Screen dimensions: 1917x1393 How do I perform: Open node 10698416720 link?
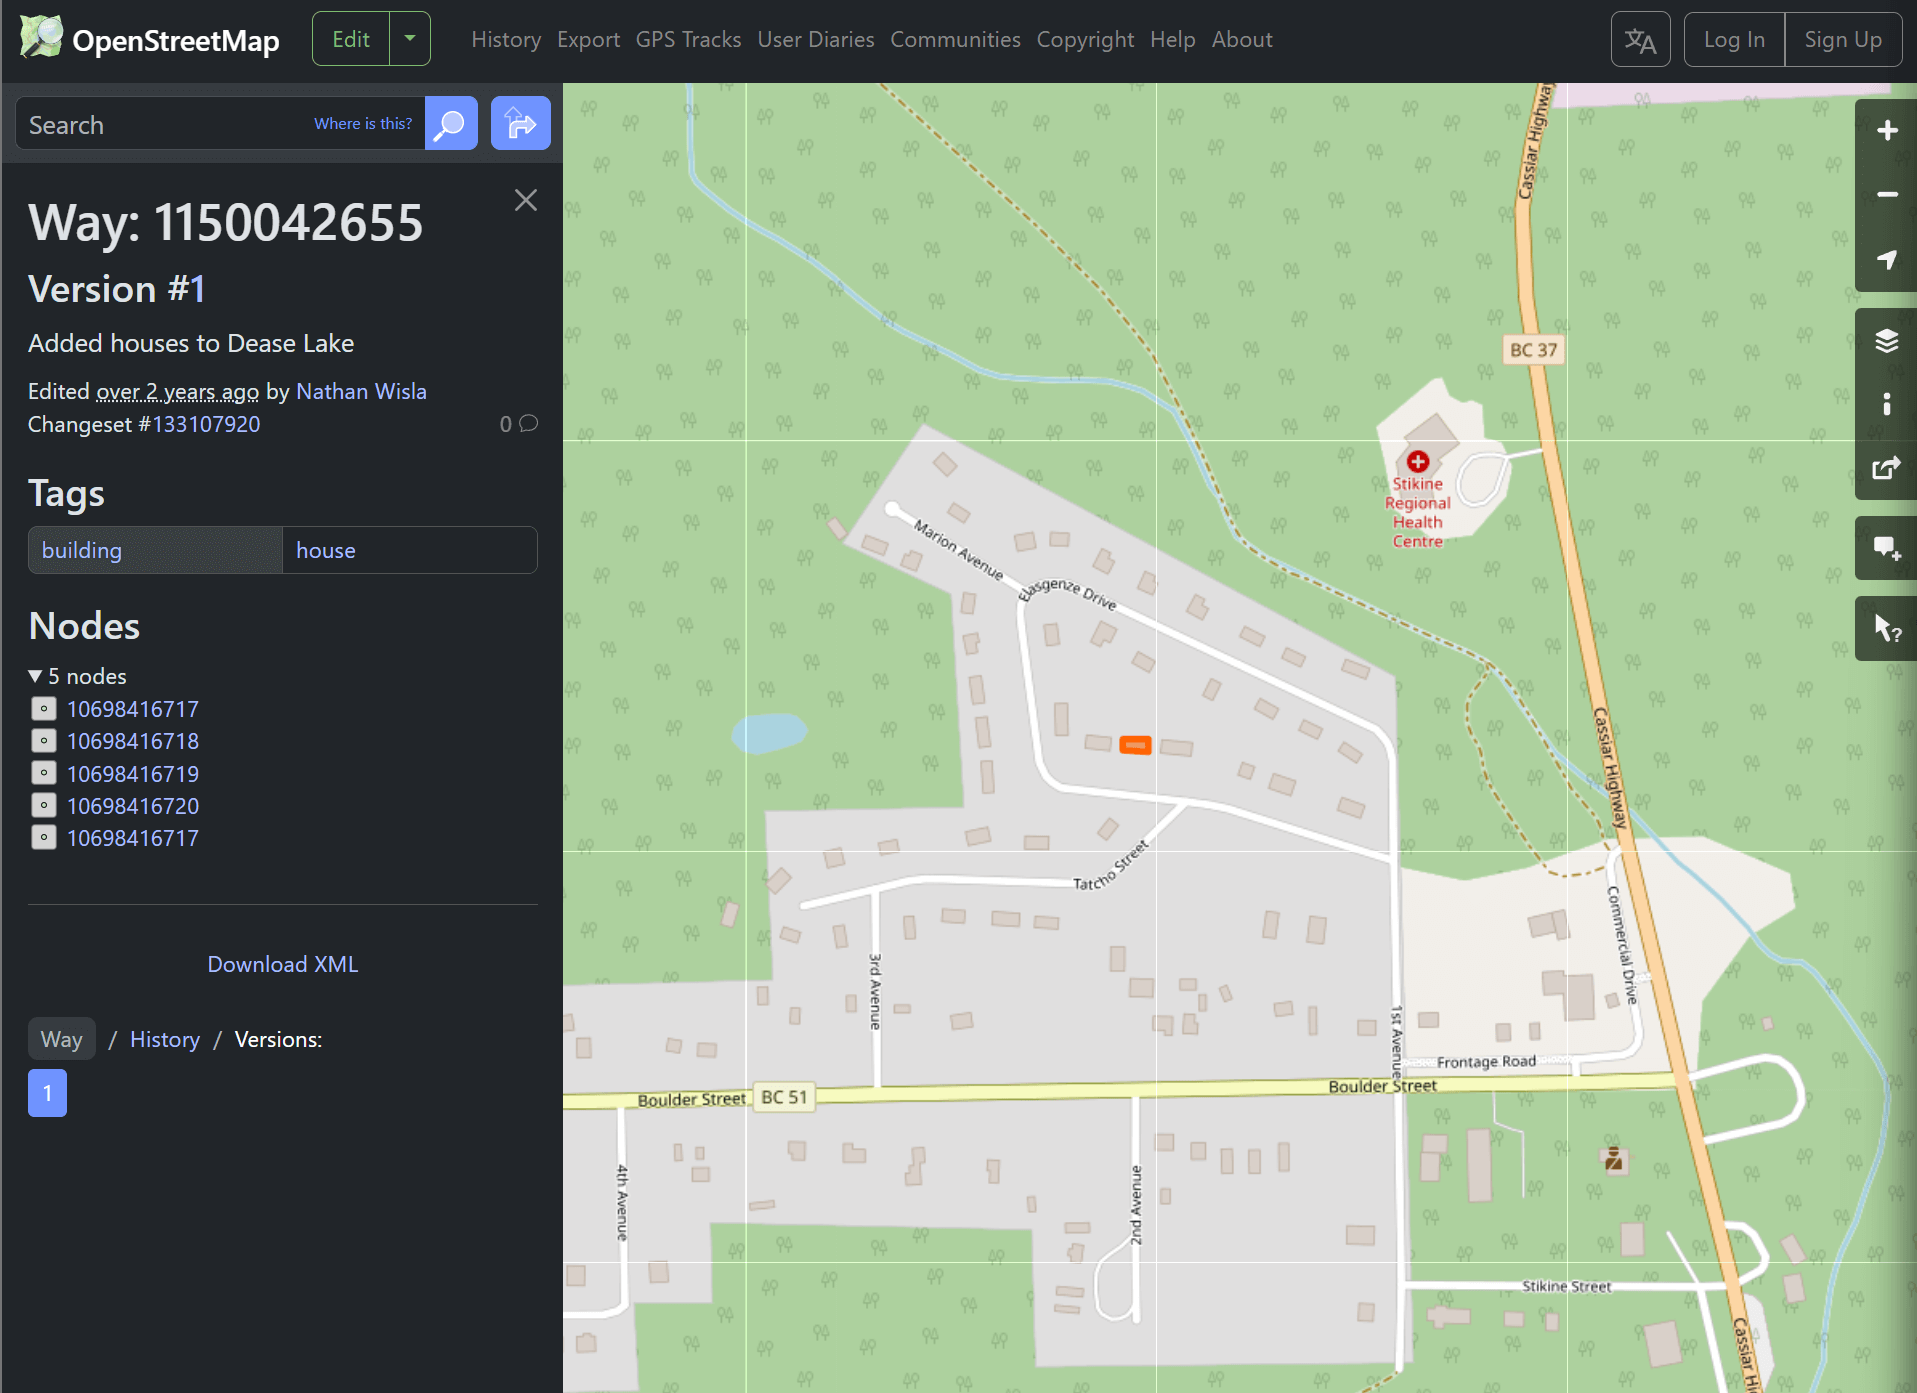tap(133, 806)
